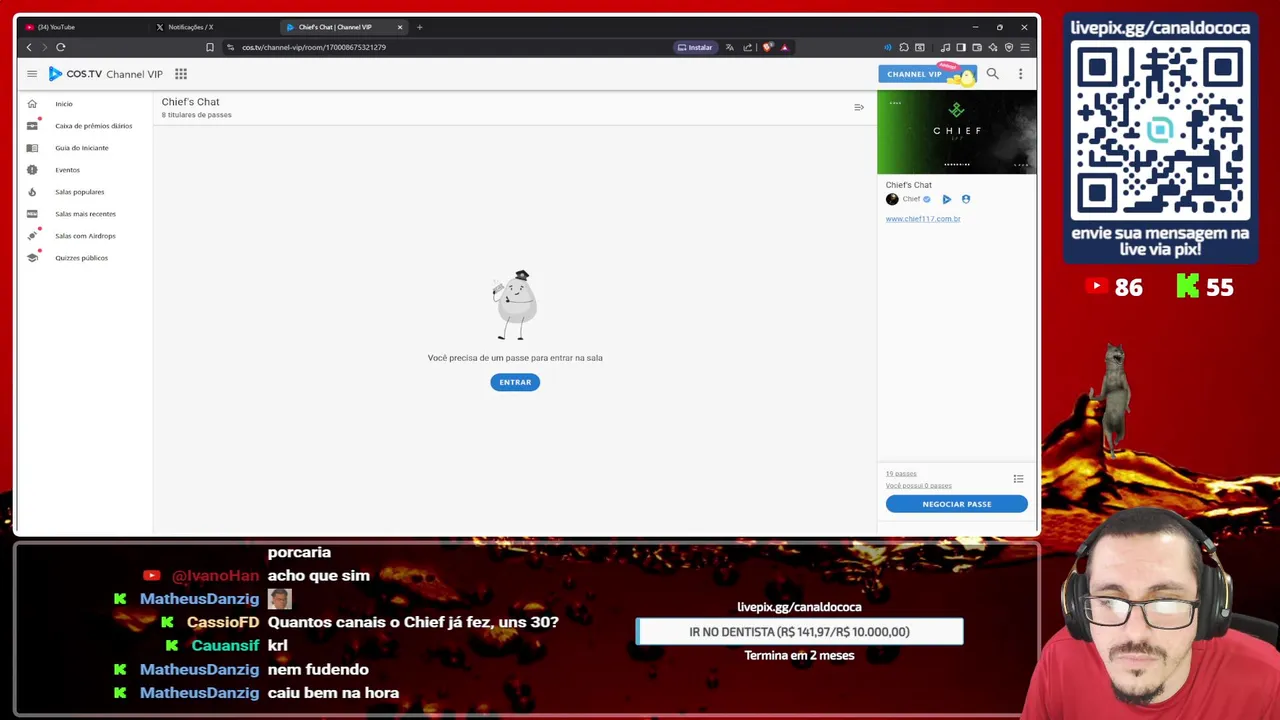Click the search magnifier icon
This screenshot has width=1280, height=720.
[993, 74]
